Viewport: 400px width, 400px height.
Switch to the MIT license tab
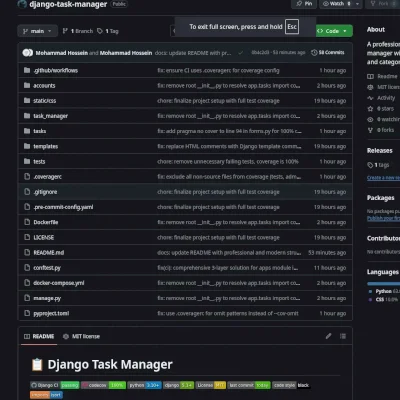82,336
